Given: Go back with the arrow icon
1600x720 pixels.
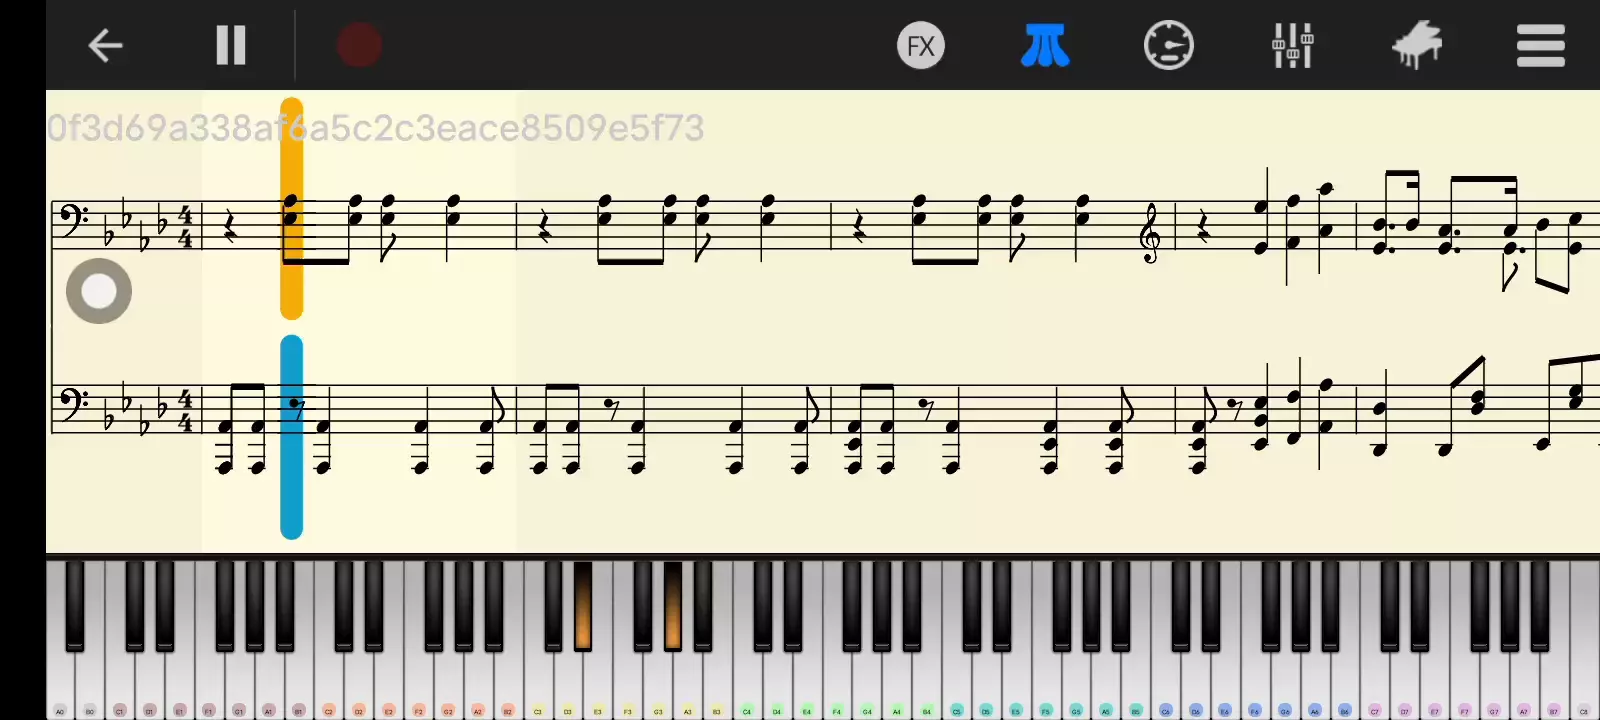Looking at the screenshot, I should [105, 45].
